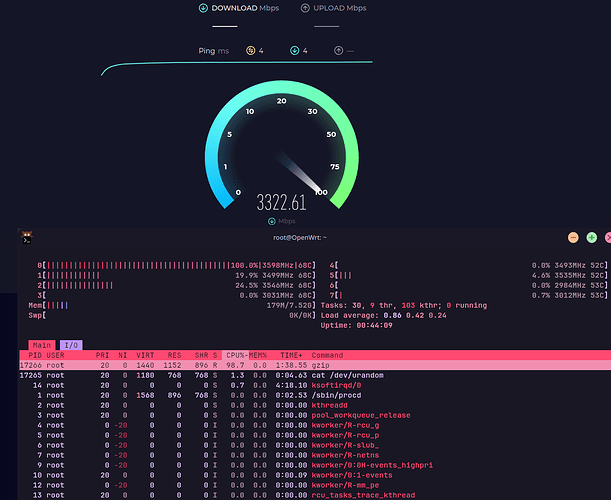The height and width of the screenshot is (500, 611).
Task: Click the yellow idle ping icon
Action: (x=251, y=51)
